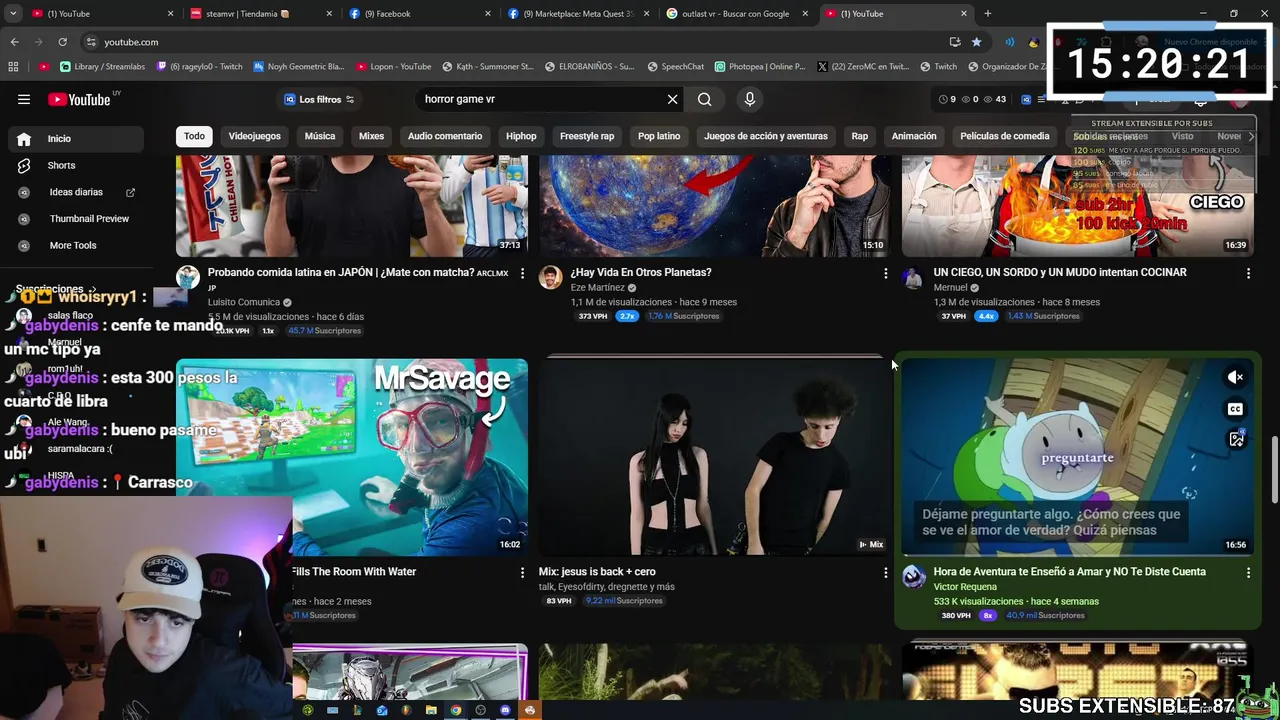Open the SpeechChat bookmark
The width and height of the screenshot is (1280, 720).
(676, 67)
